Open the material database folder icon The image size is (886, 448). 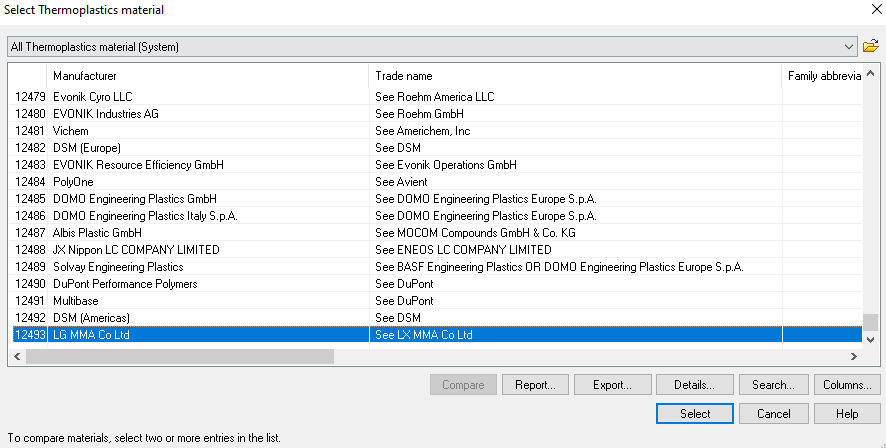click(x=871, y=46)
